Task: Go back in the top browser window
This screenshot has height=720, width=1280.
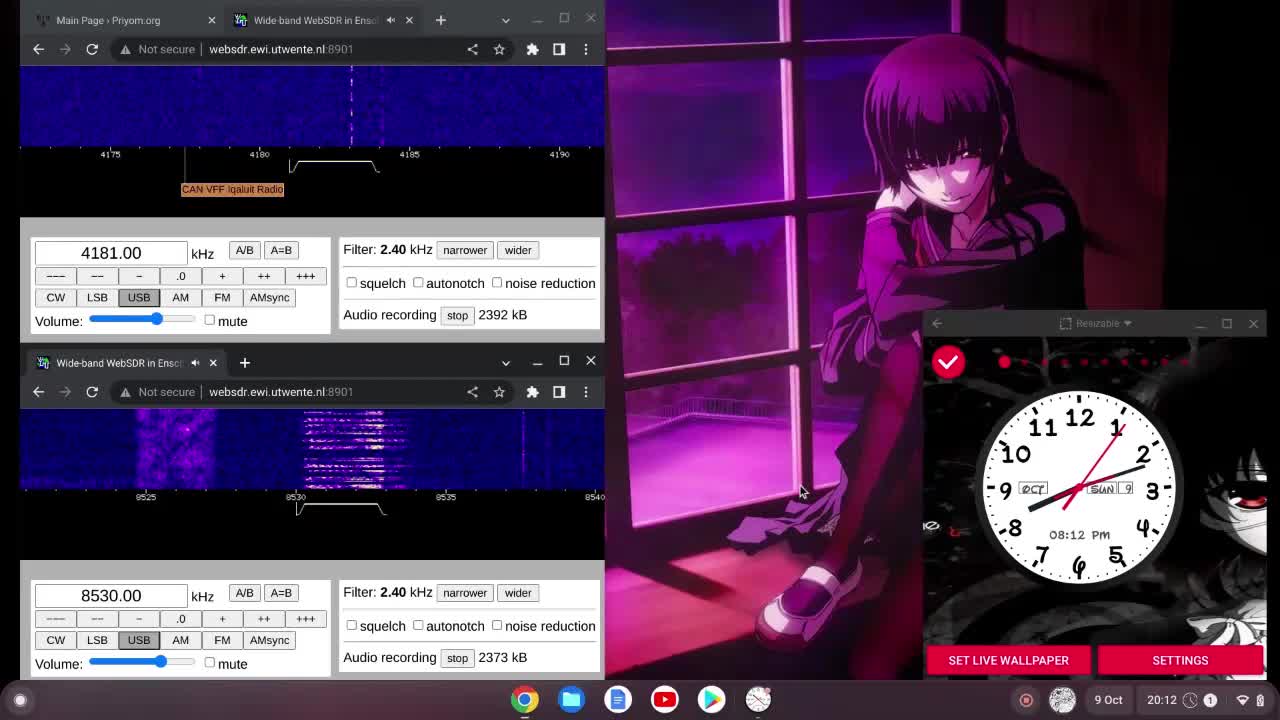Action: click(38, 49)
